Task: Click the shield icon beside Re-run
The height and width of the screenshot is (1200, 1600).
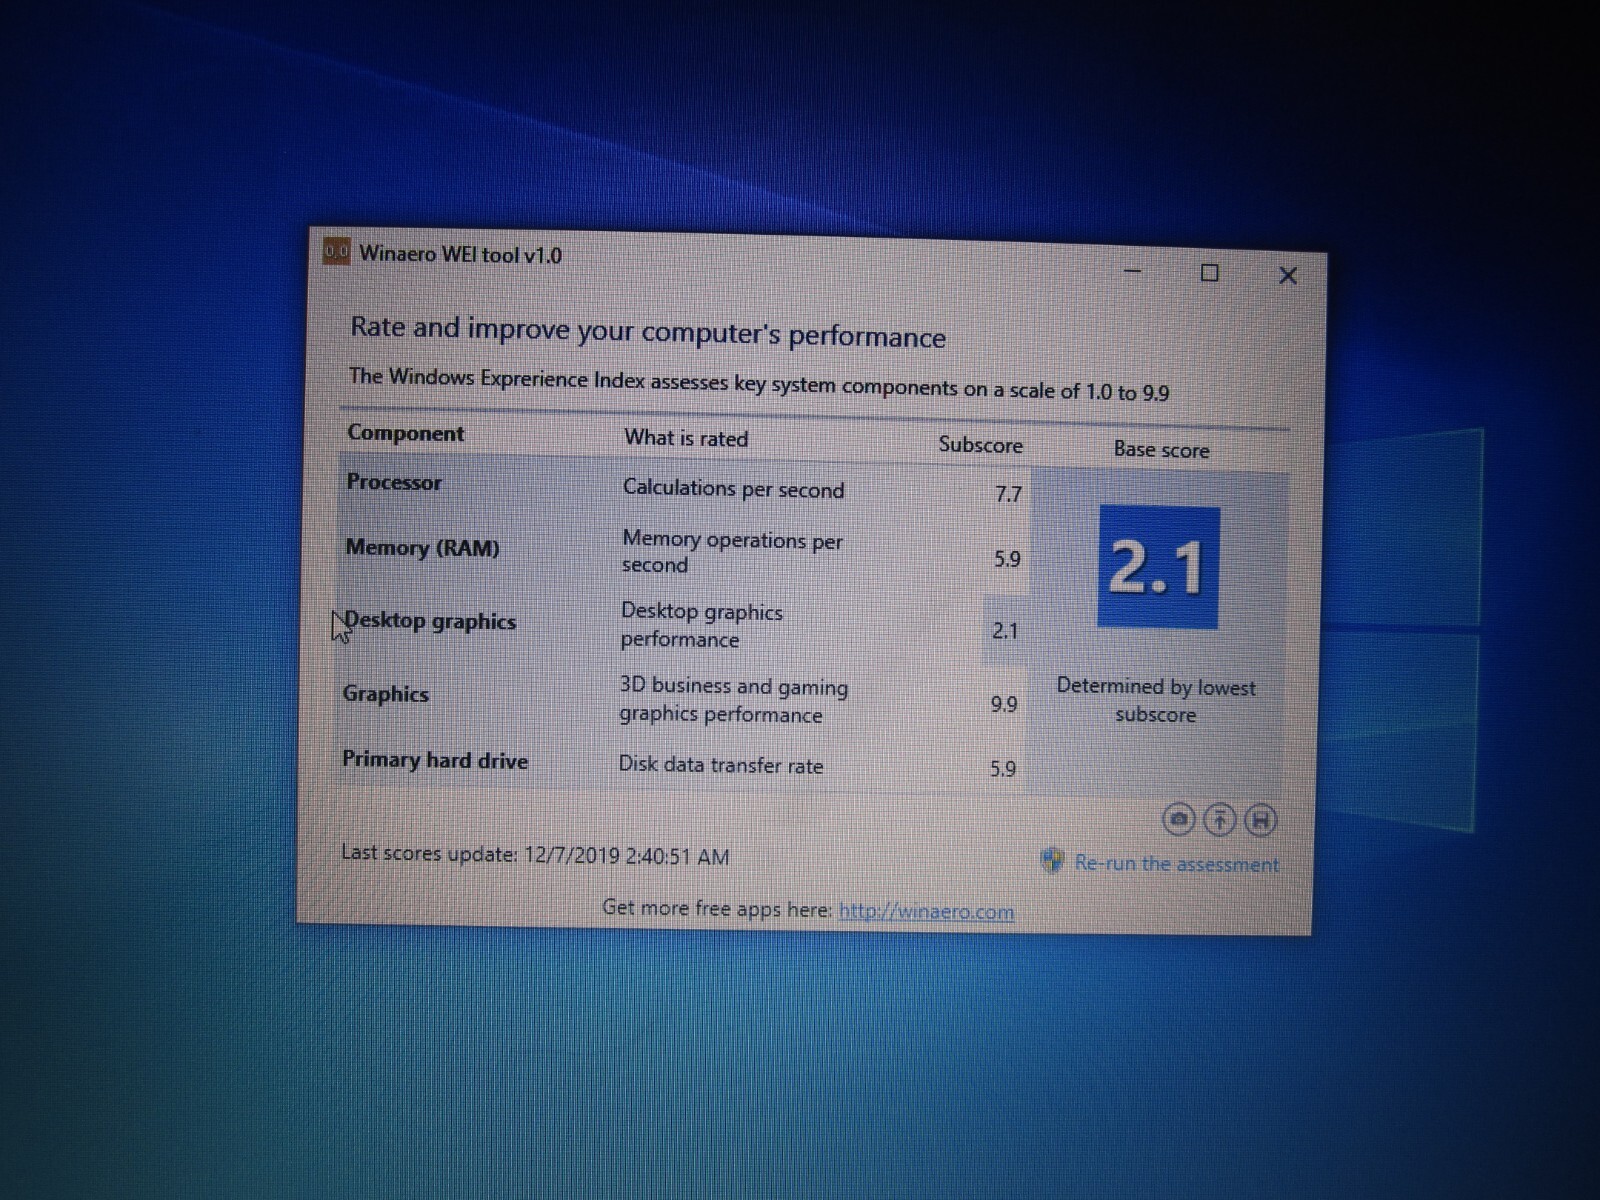Action: coord(1052,860)
